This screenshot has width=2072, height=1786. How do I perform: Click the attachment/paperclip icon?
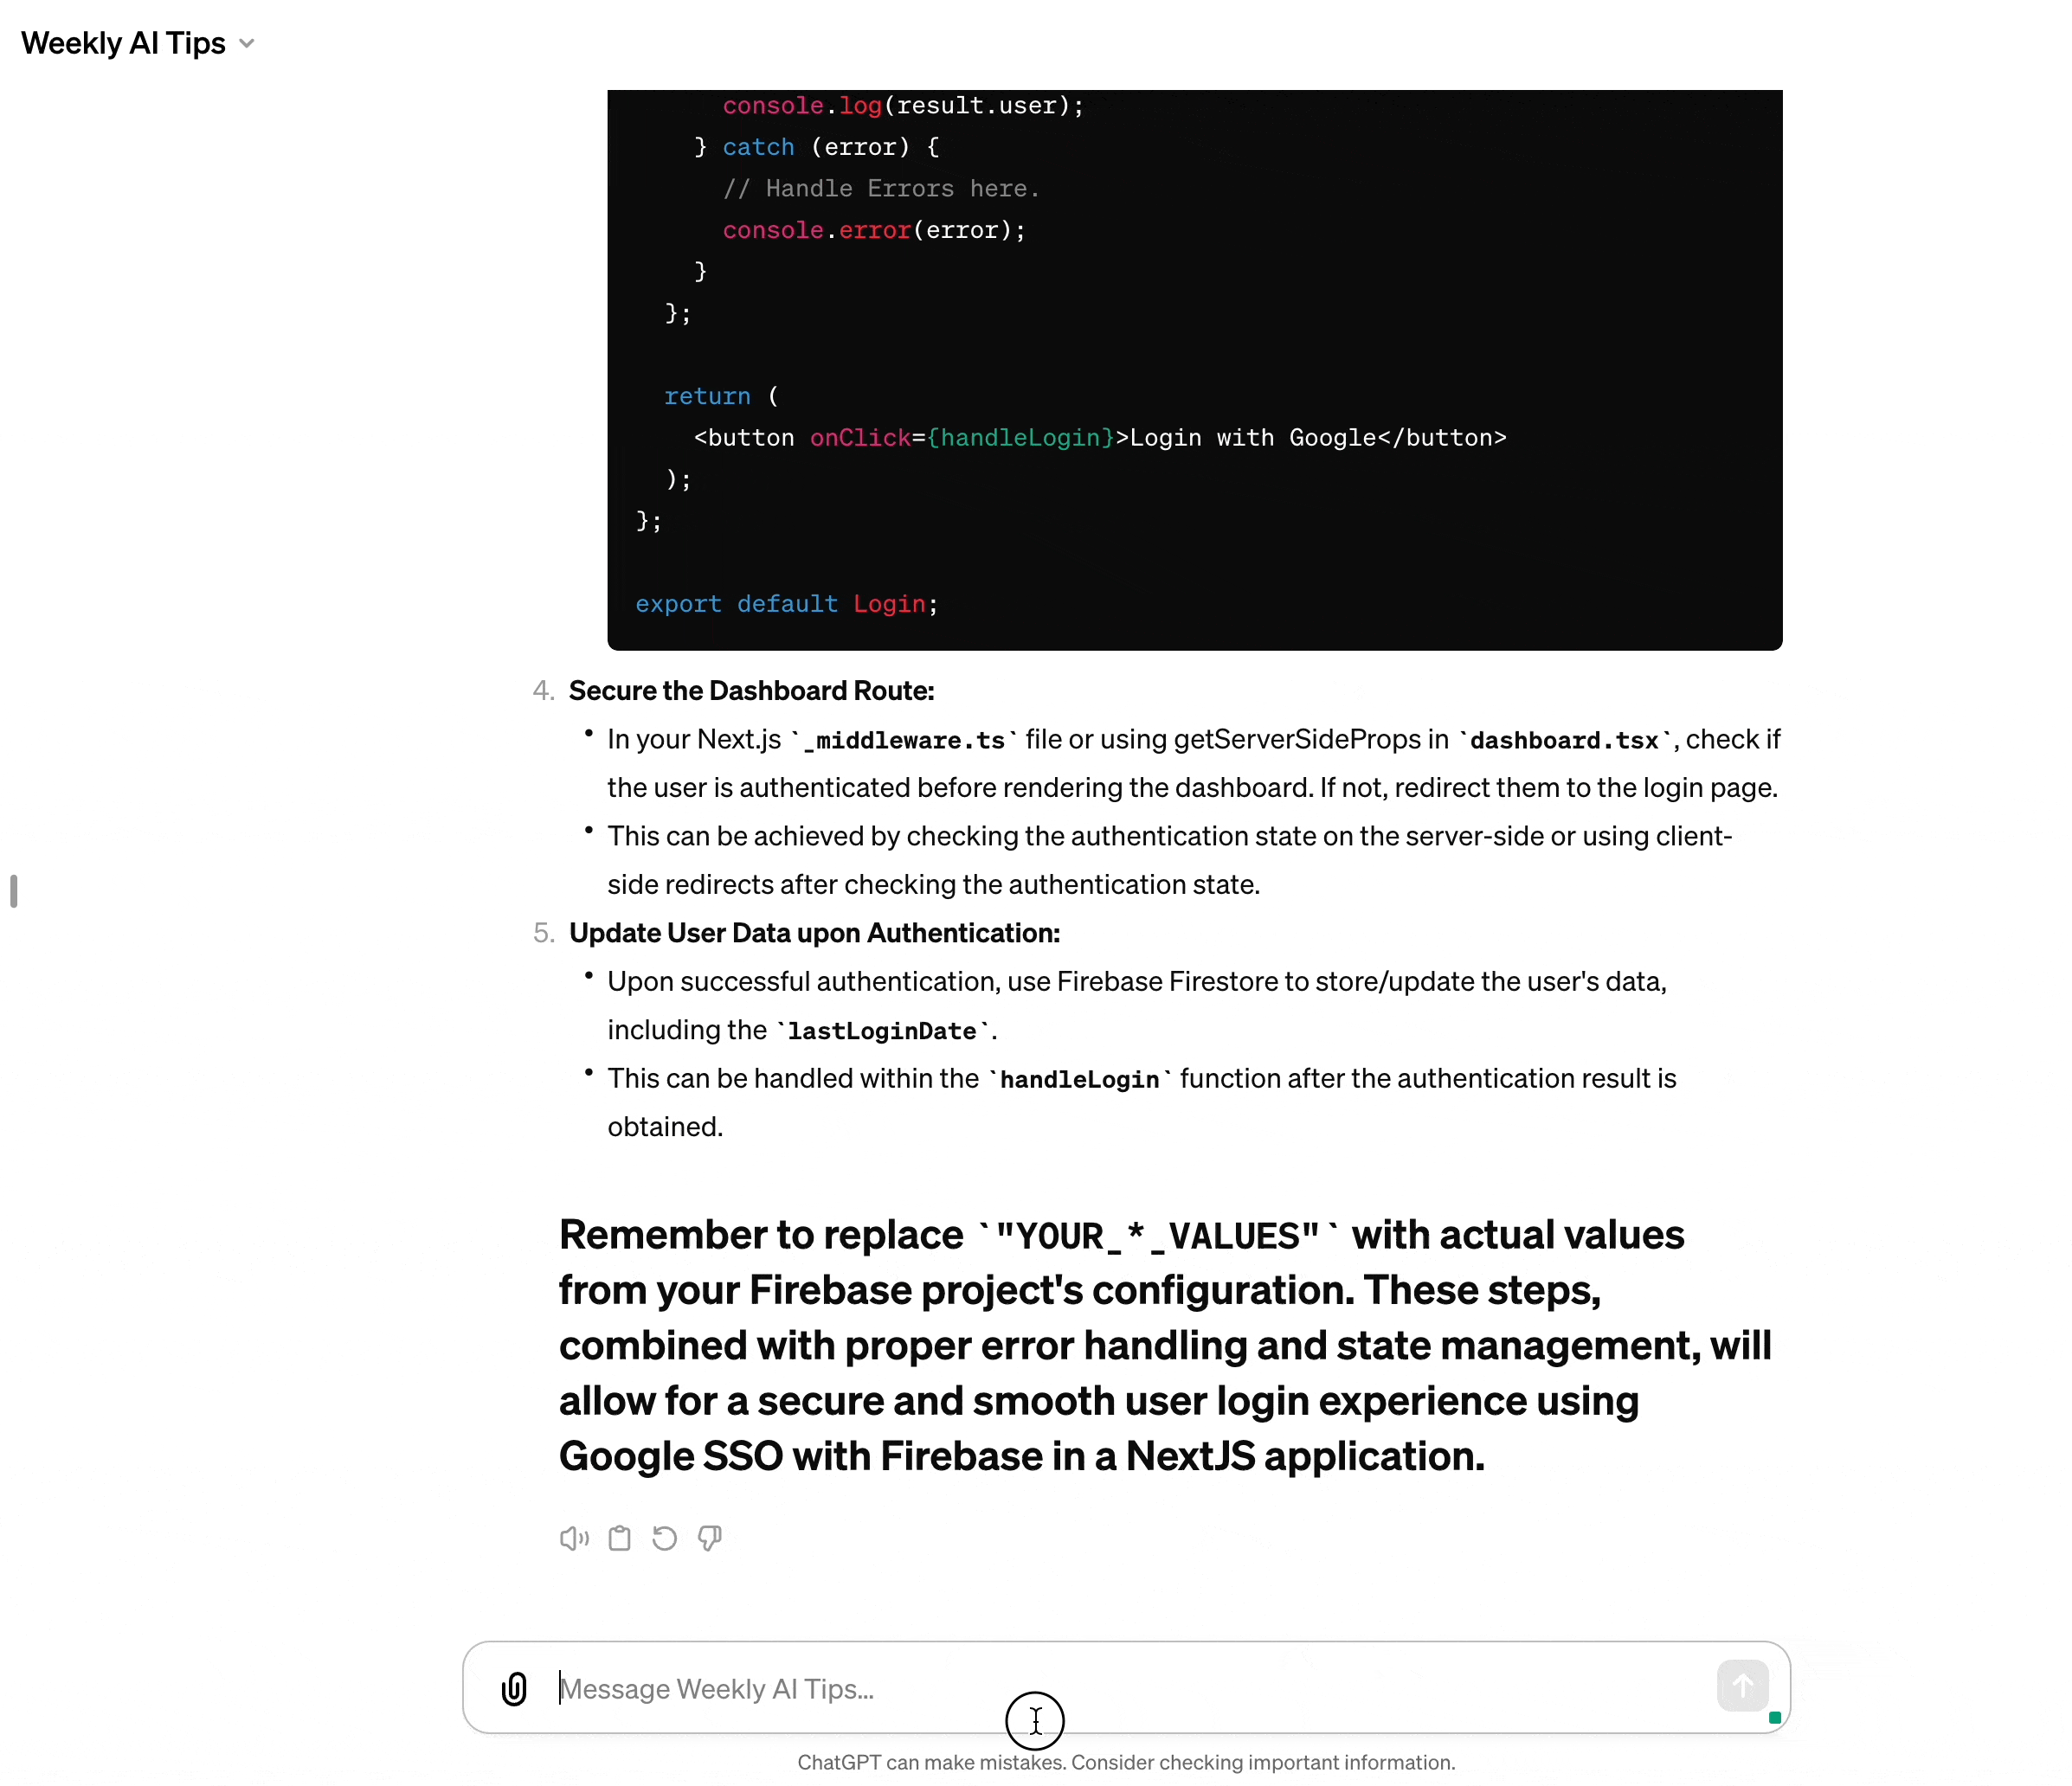coord(512,1686)
